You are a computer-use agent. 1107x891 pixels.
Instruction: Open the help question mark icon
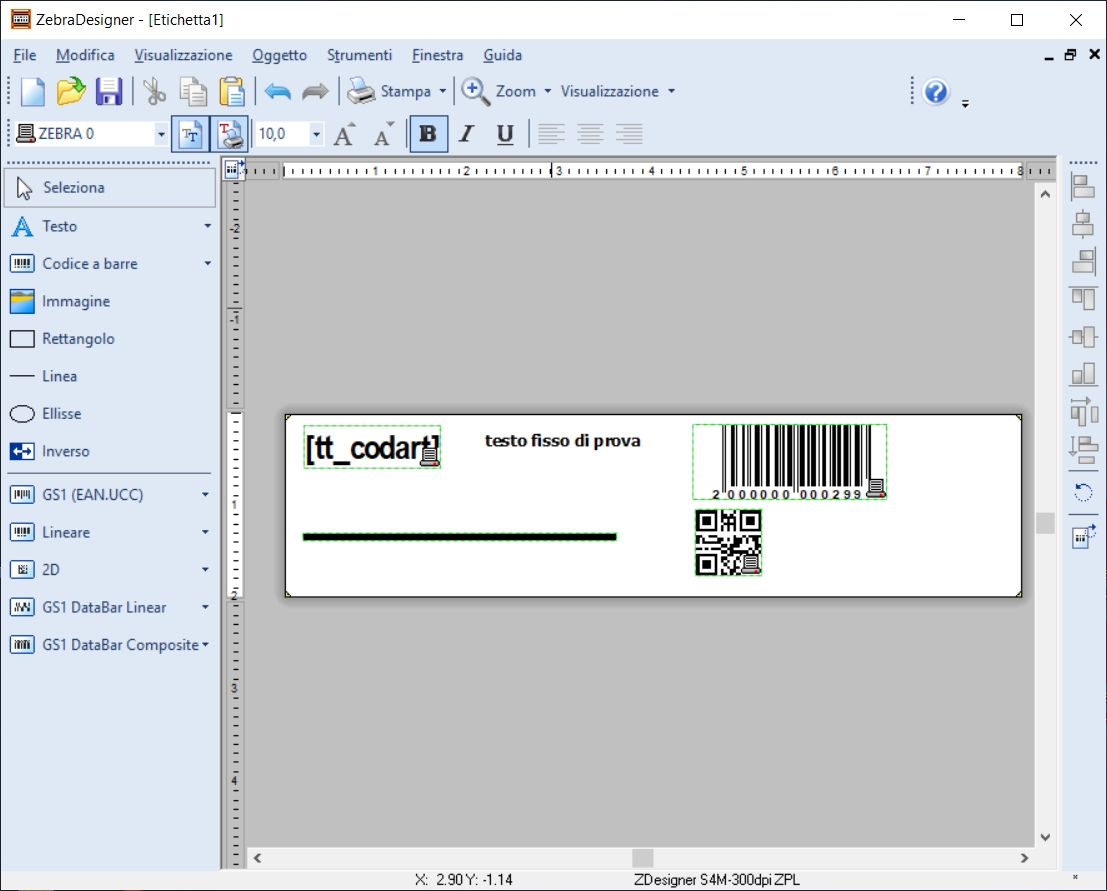936,91
